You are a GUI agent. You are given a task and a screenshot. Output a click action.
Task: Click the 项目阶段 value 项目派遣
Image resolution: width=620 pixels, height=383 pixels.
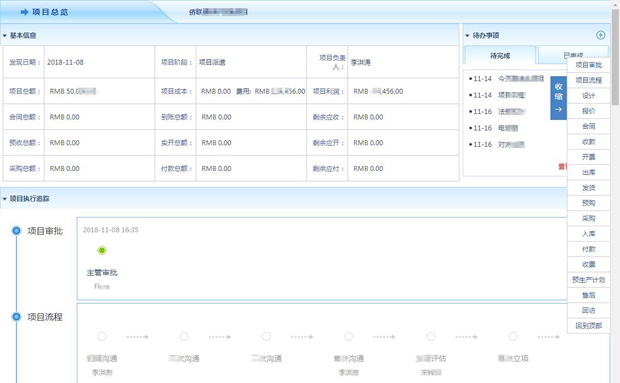pos(212,62)
